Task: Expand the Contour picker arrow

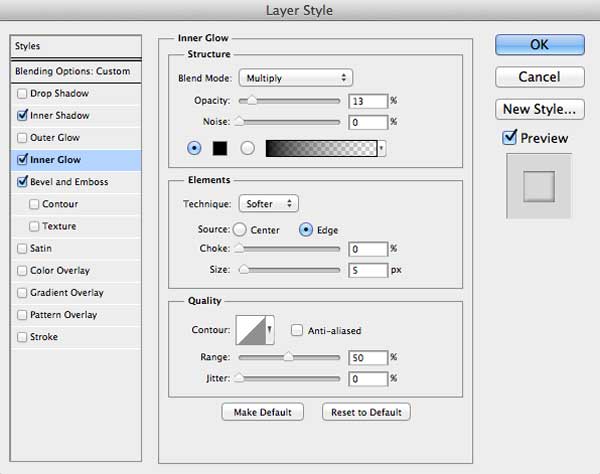Action: coord(270,330)
